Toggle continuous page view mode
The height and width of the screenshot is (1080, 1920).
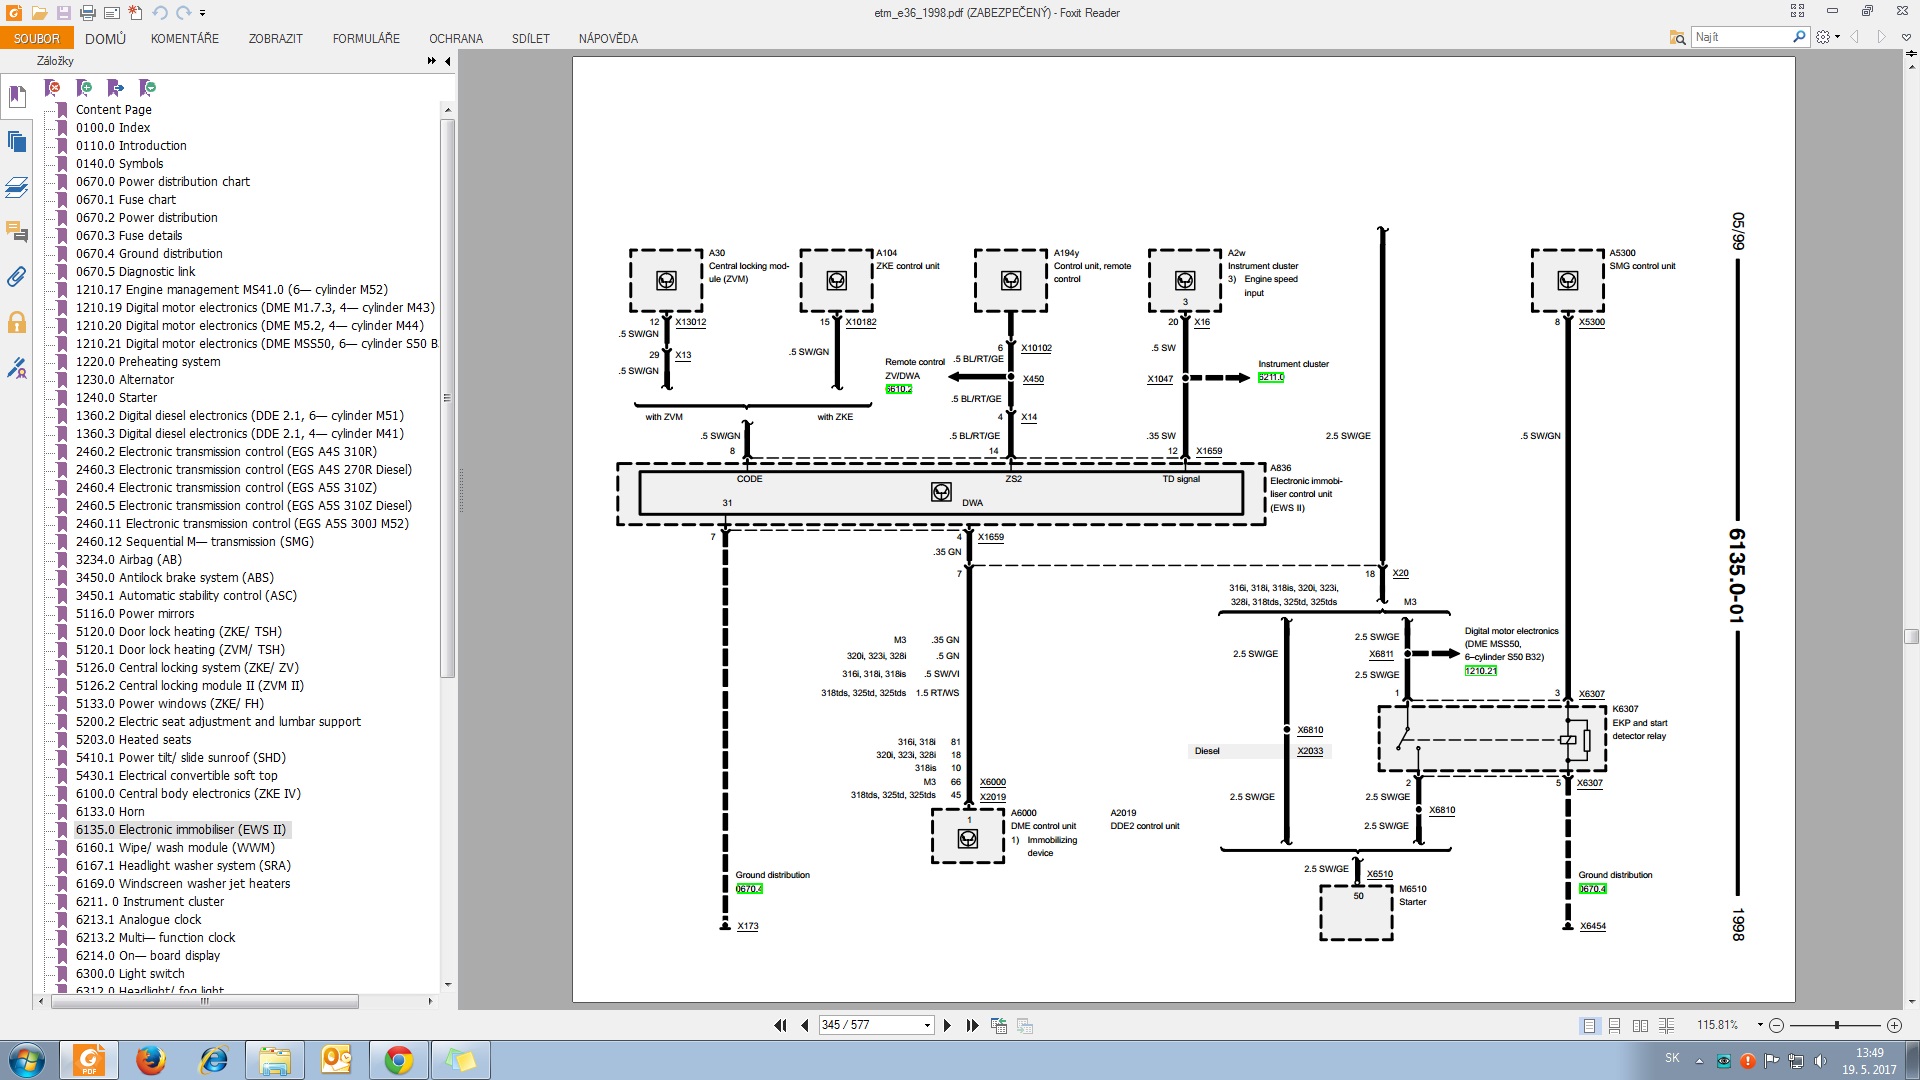[1614, 1025]
